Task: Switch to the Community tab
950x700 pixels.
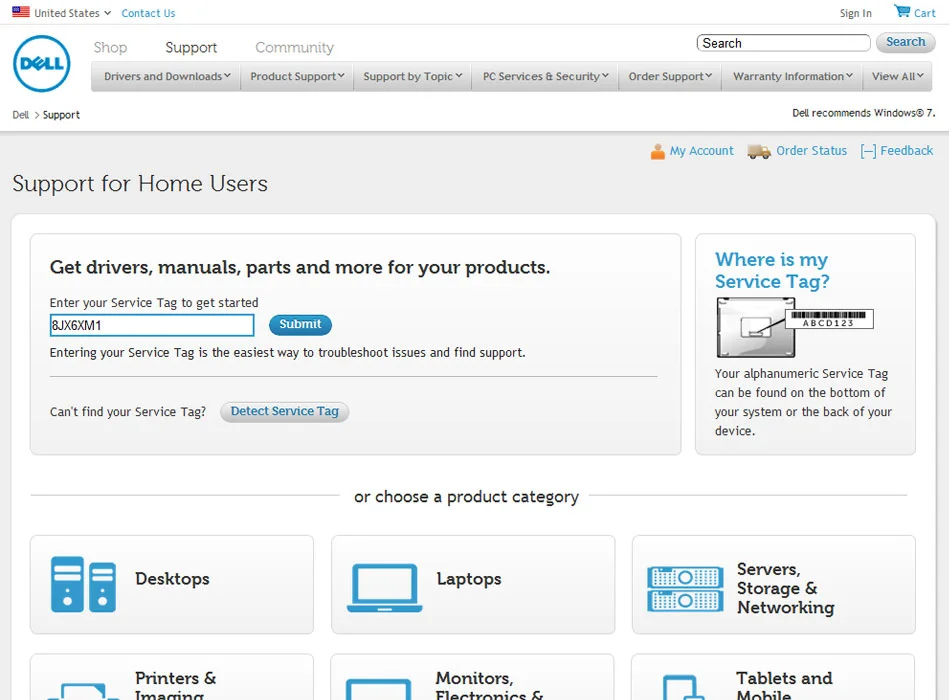Action: pos(294,47)
